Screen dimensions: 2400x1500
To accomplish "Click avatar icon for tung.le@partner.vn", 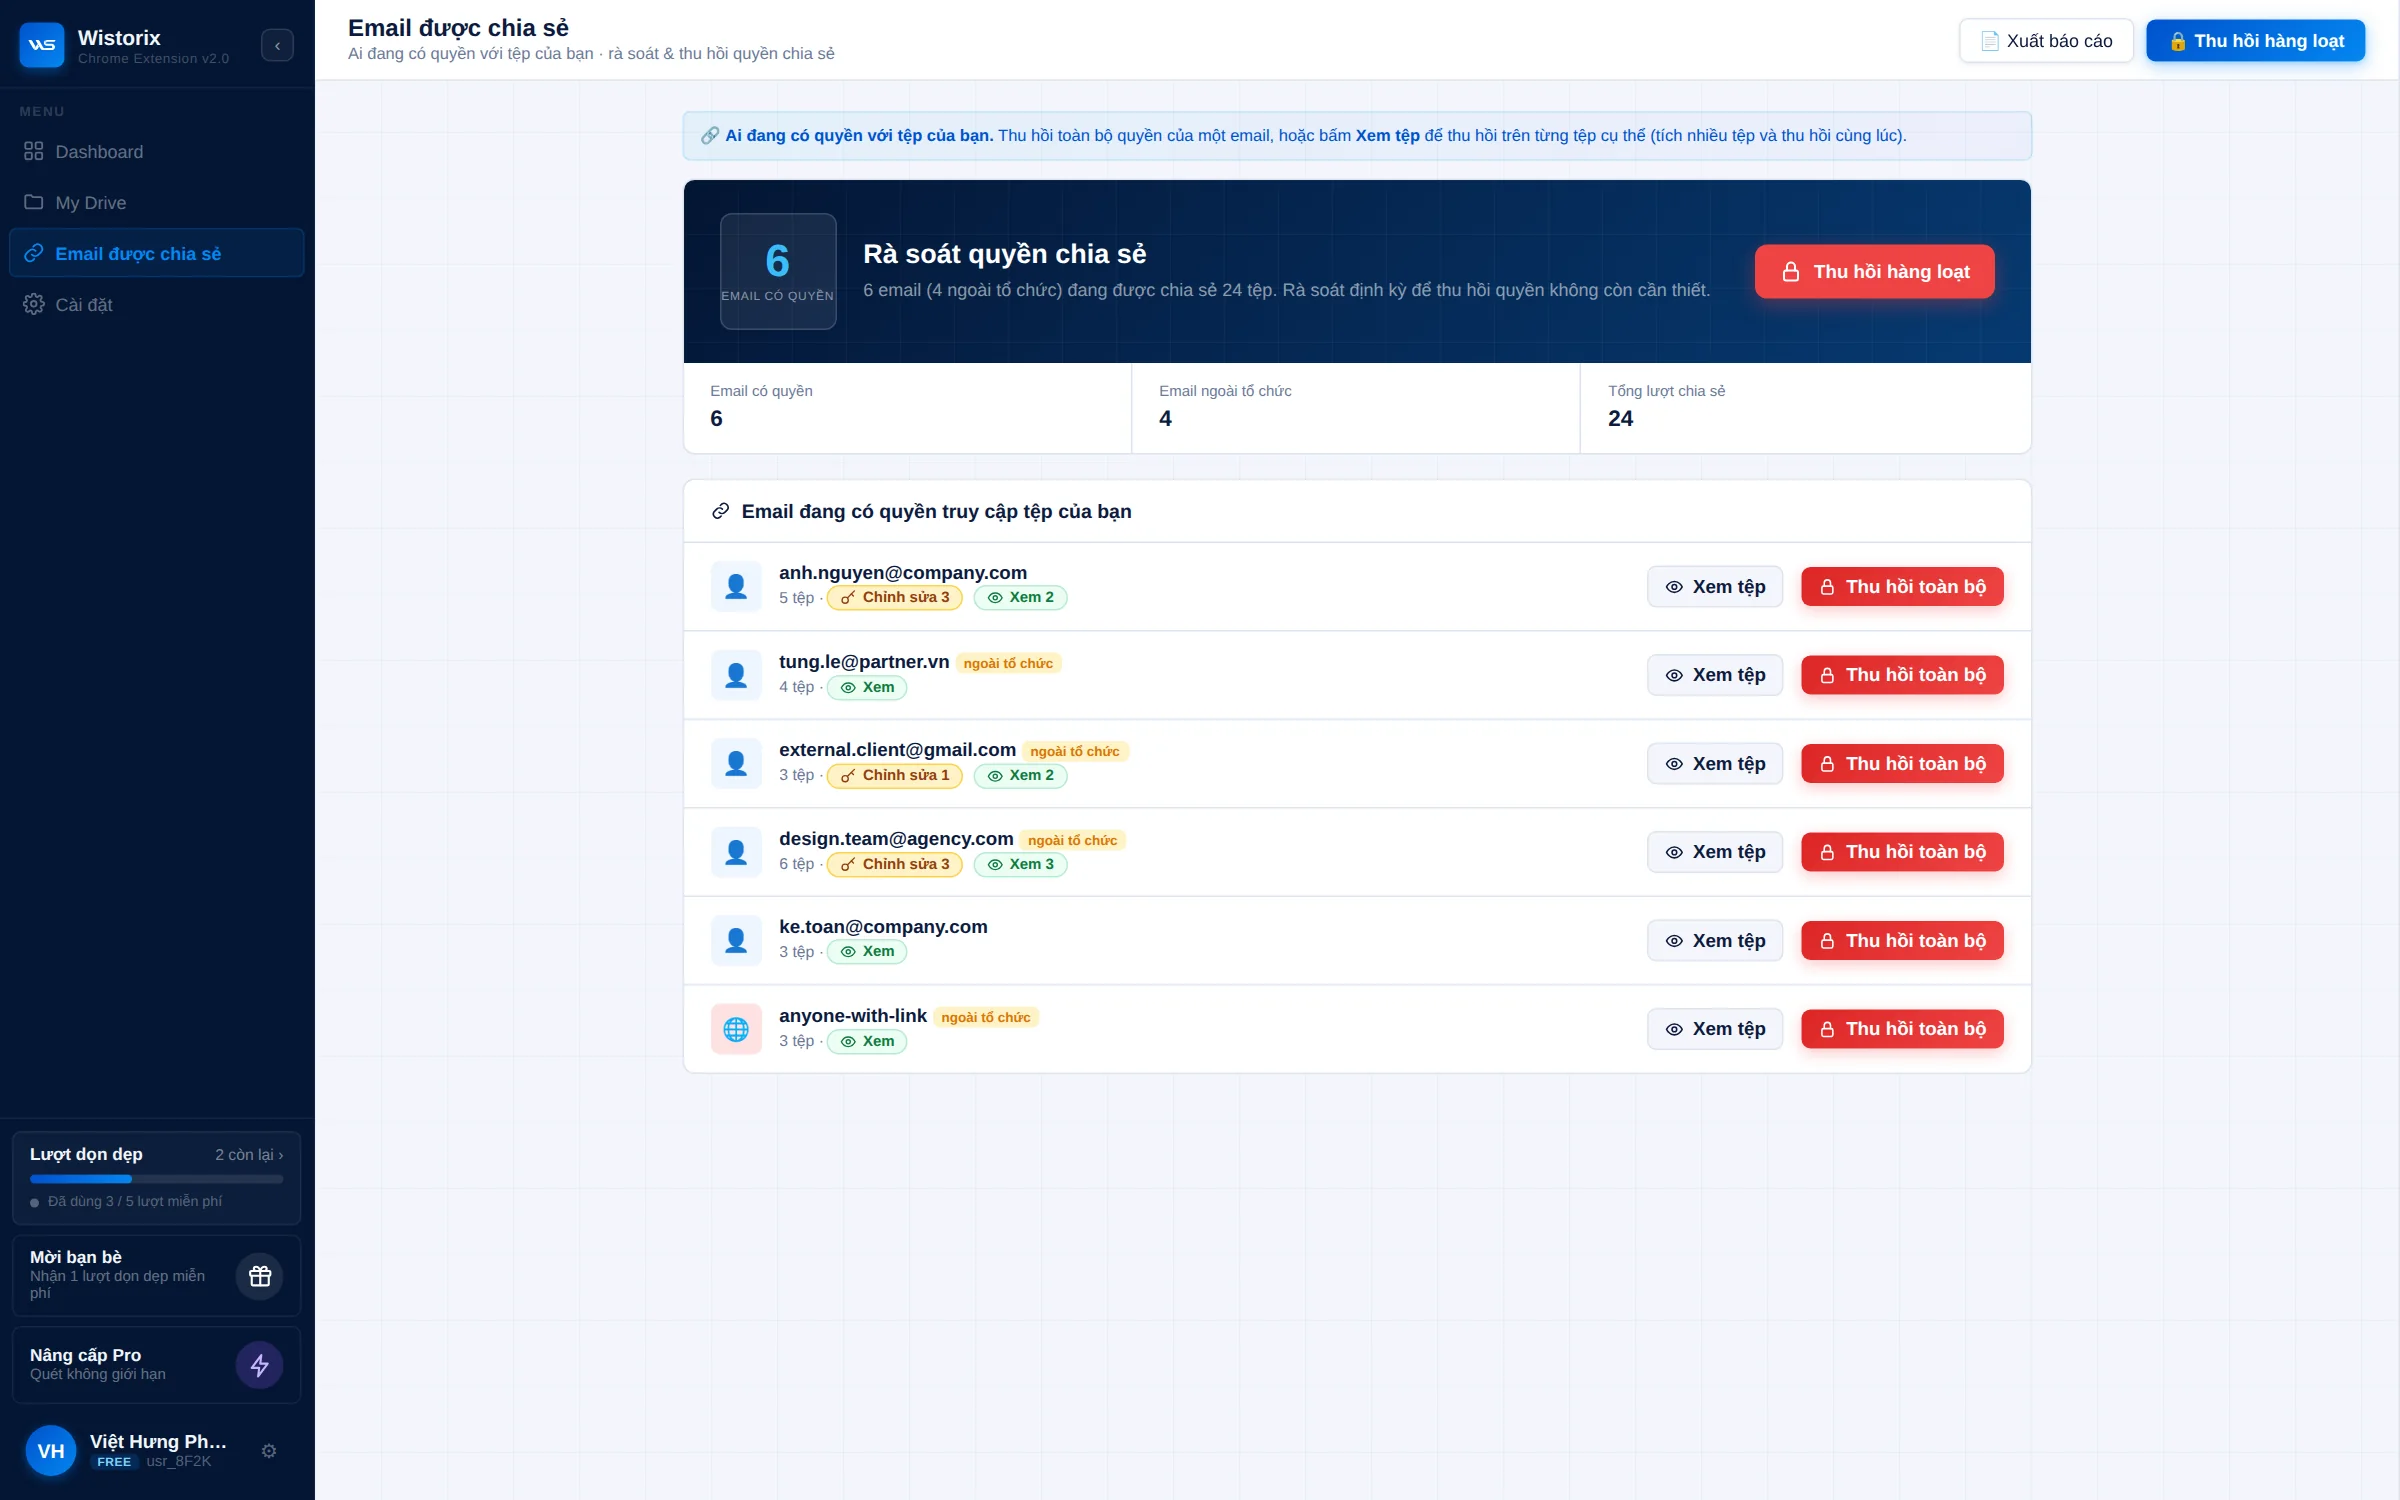I will click(x=736, y=675).
